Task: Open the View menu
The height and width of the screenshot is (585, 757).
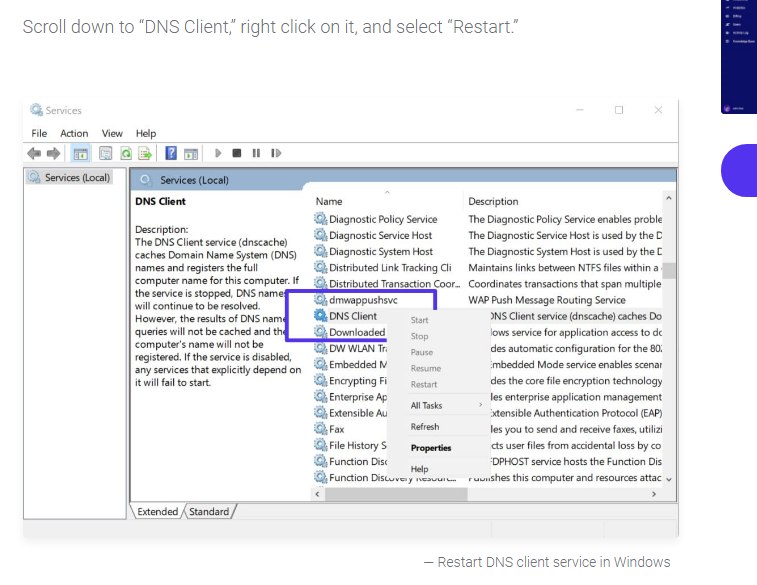Action: [x=112, y=133]
